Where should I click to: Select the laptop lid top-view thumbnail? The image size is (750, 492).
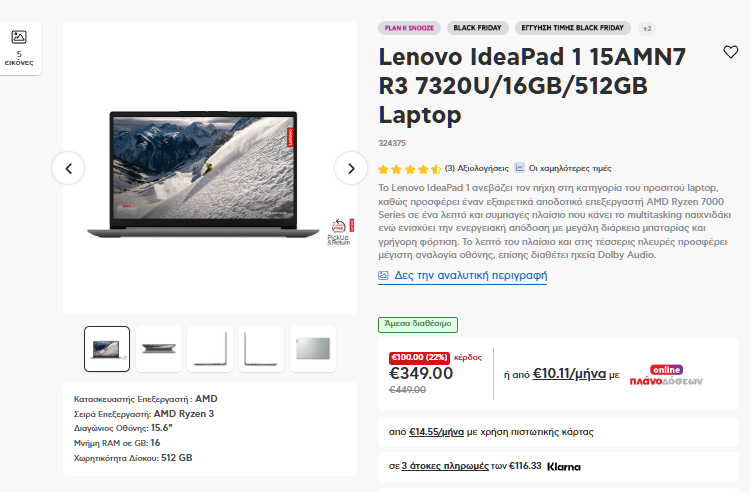pos(313,349)
